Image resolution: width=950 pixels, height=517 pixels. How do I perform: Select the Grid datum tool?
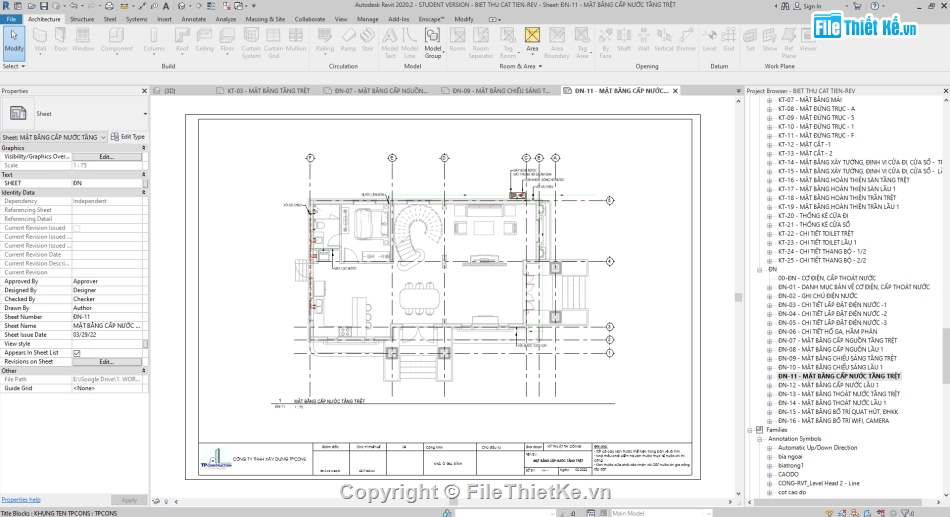pos(729,41)
